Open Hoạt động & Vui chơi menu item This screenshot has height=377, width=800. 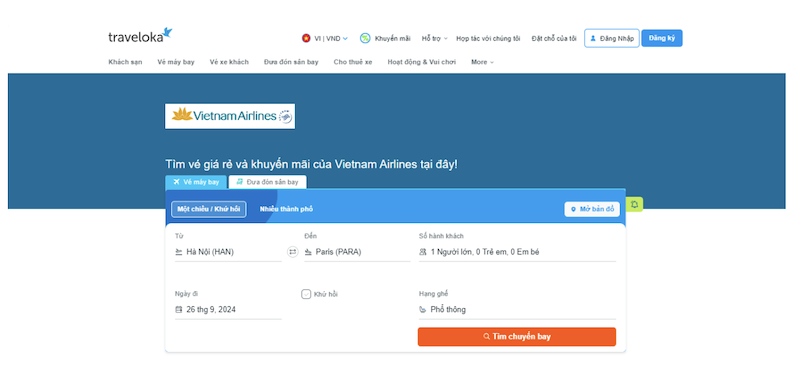(x=422, y=62)
